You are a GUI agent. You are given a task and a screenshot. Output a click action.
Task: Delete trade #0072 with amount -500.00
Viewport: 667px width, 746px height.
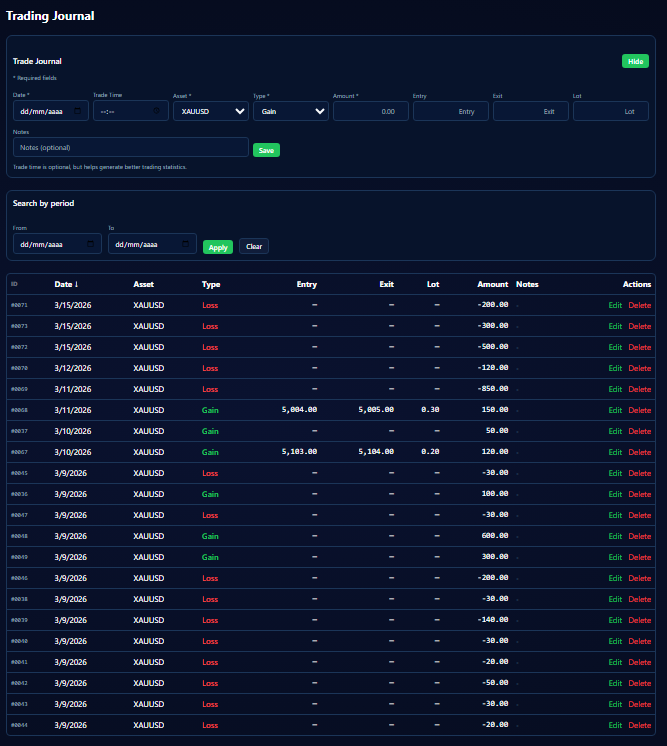tap(639, 347)
